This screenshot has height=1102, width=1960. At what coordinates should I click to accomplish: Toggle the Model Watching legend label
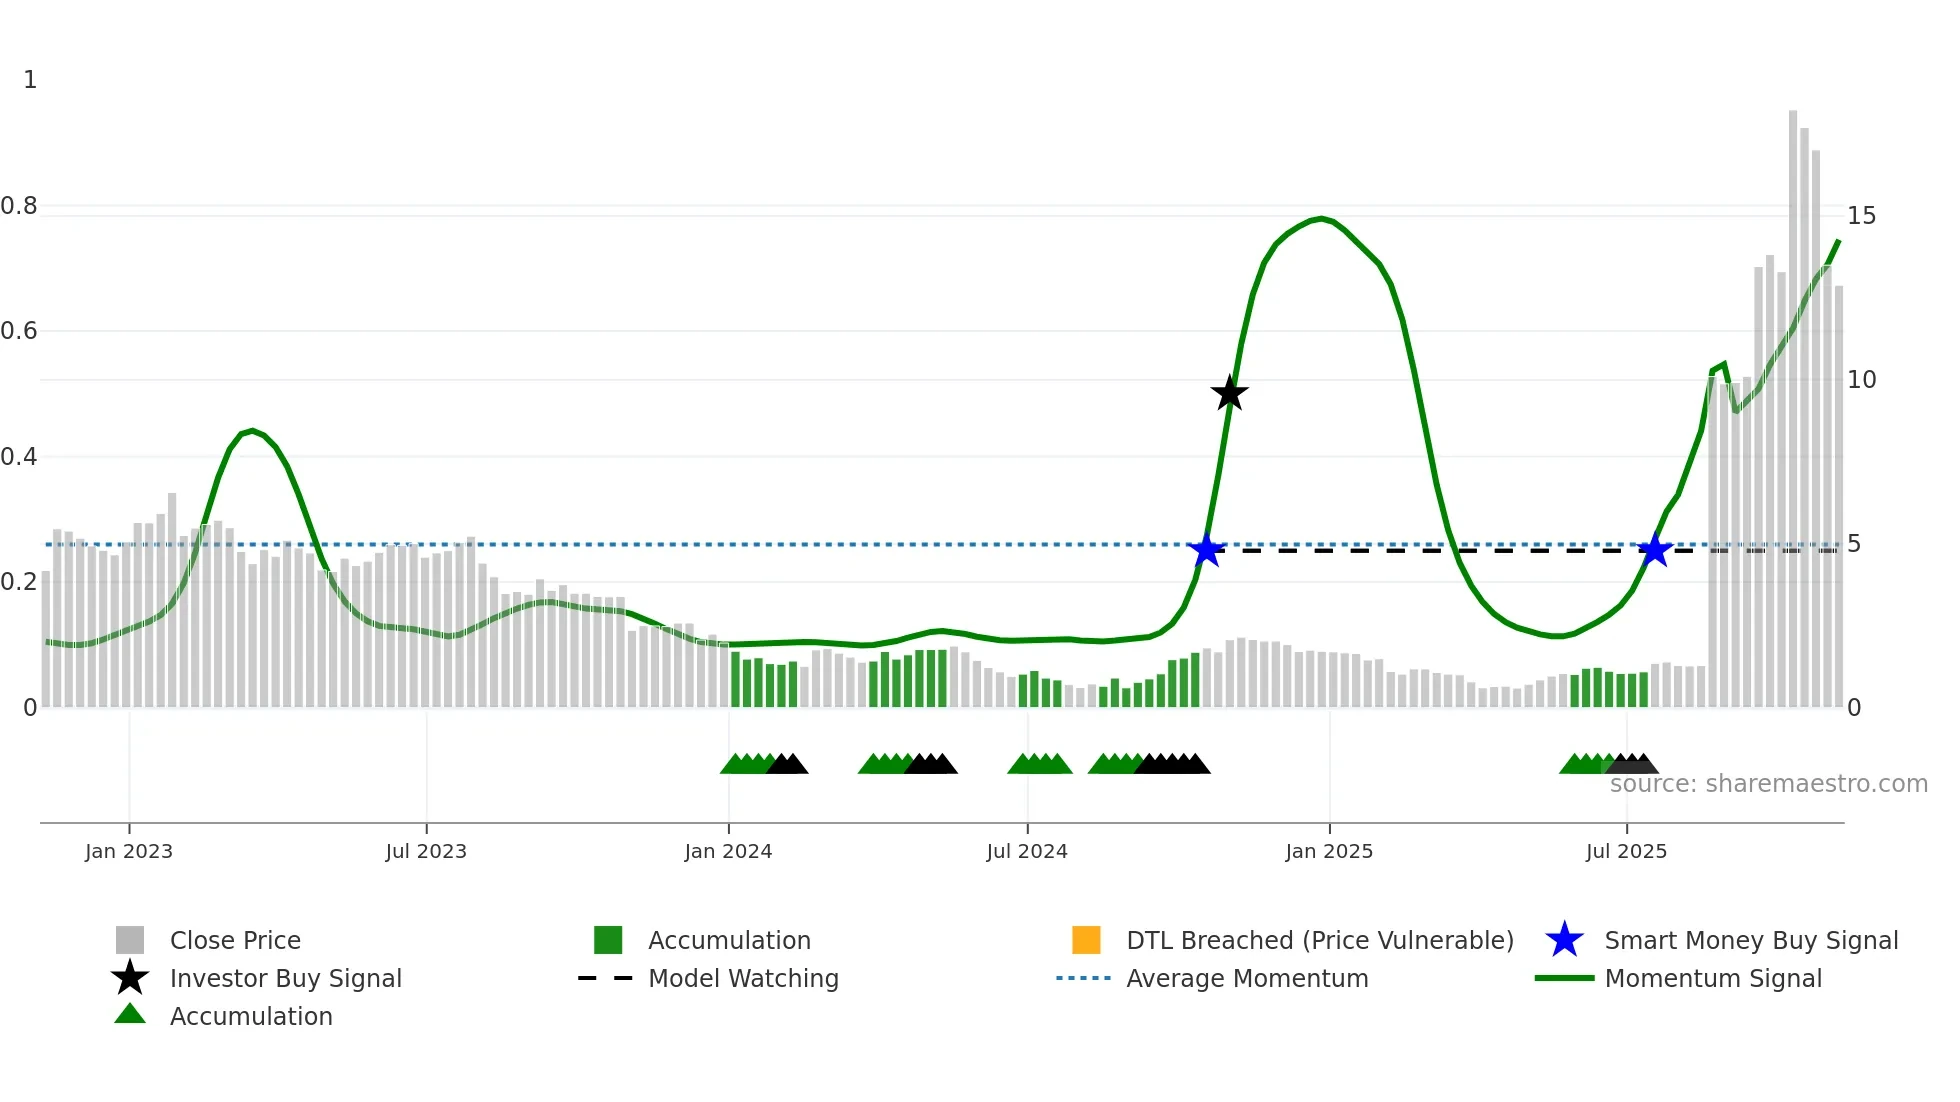(743, 978)
